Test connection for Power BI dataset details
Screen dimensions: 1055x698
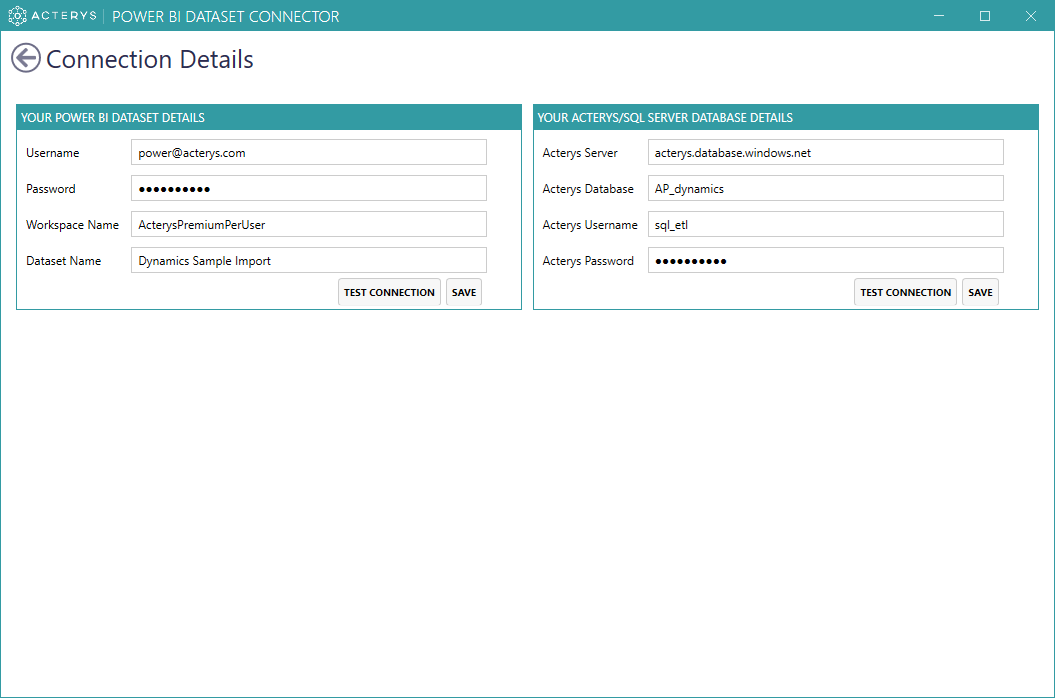pos(389,292)
